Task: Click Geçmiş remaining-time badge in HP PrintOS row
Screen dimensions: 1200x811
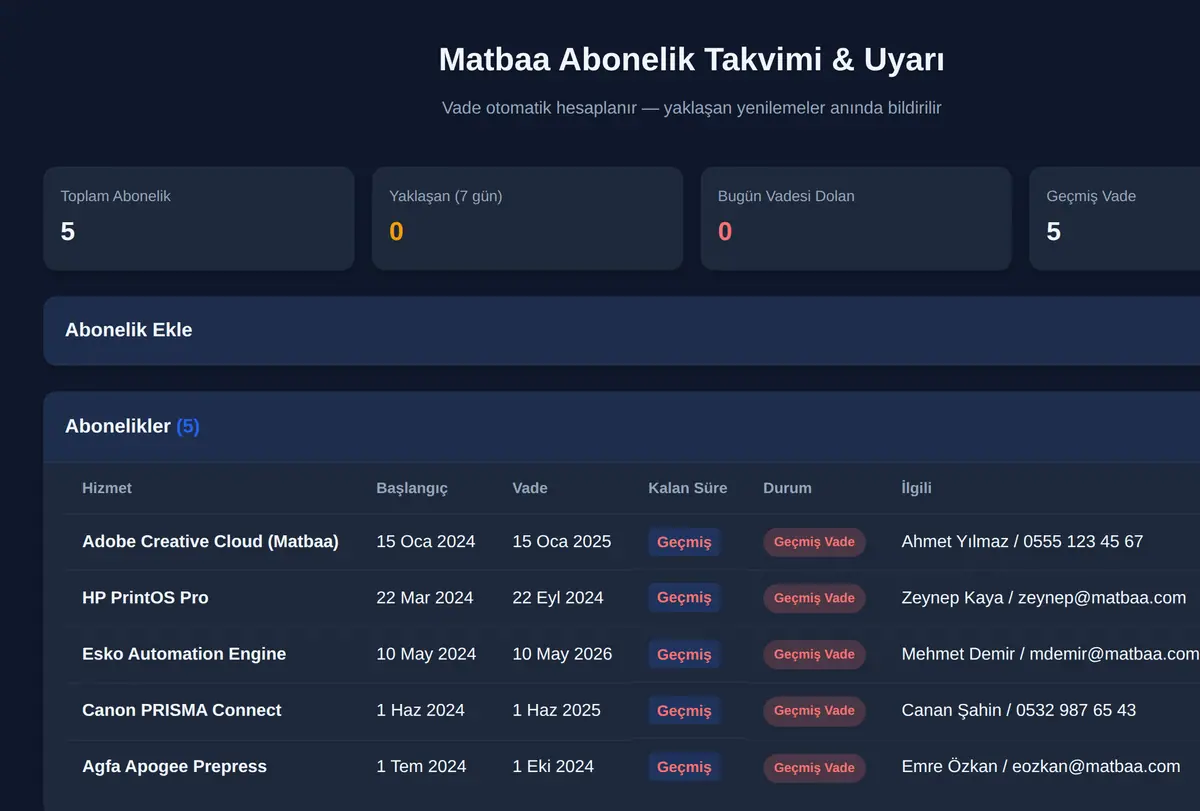Action: [684, 598]
